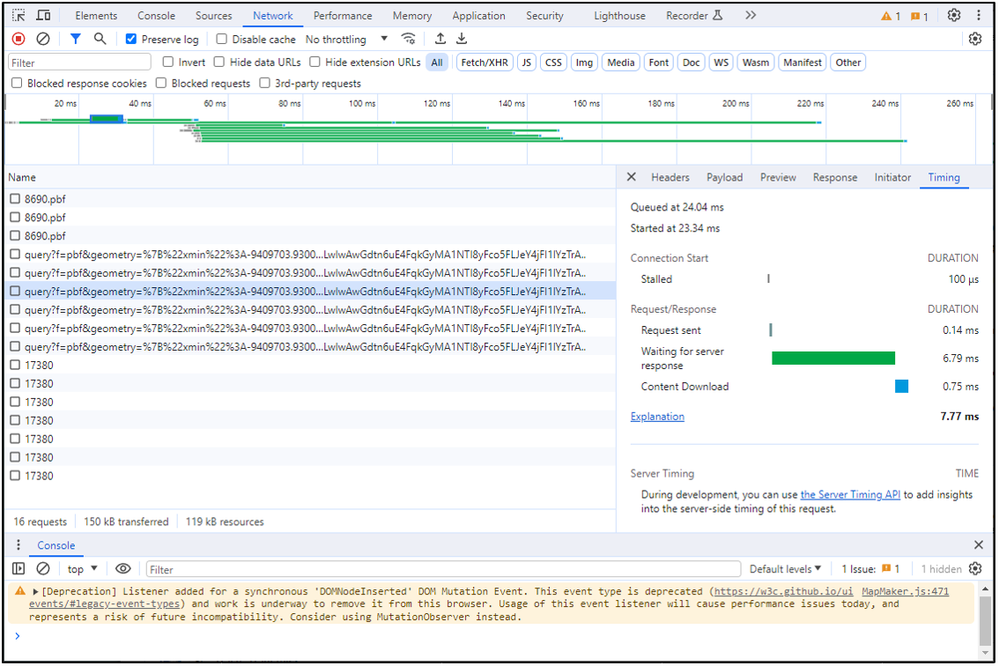This screenshot has width=999, height=666.
Task: Open the Server Timing API link
Action: point(850,495)
